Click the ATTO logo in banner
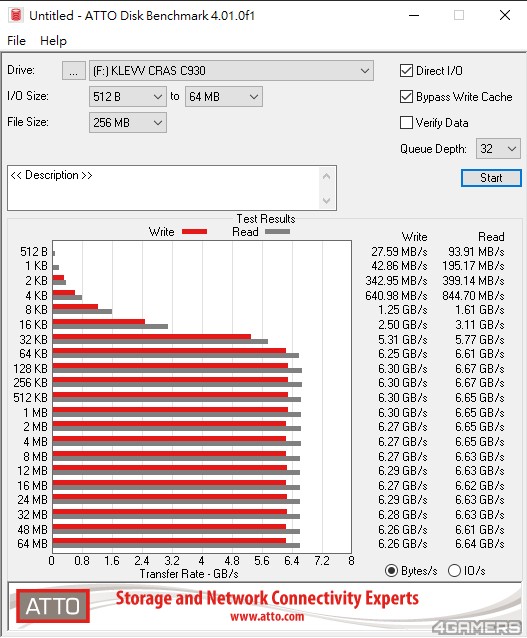527x638 pixels. 53,606
